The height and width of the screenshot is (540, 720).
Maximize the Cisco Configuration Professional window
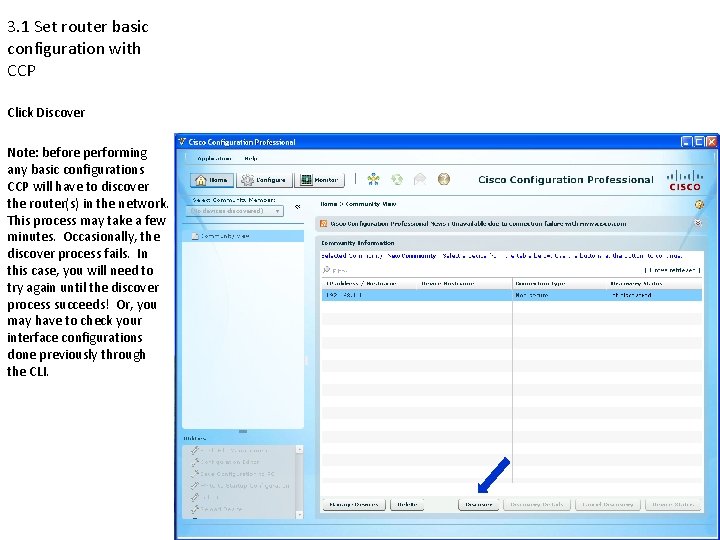click(699, 142)
